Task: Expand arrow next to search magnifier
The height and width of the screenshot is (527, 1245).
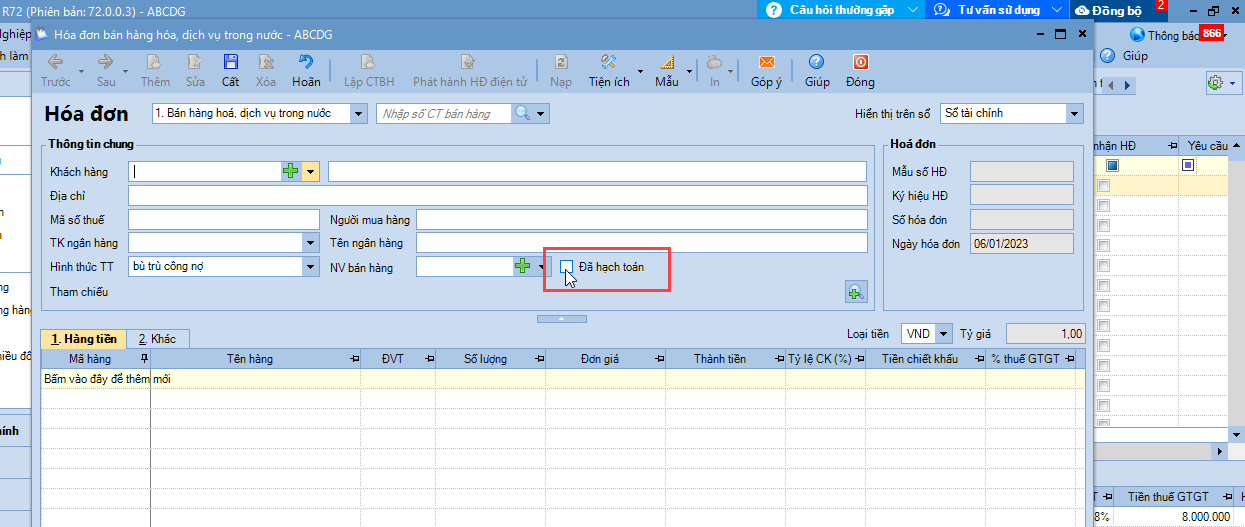Action: coord(542,114)
